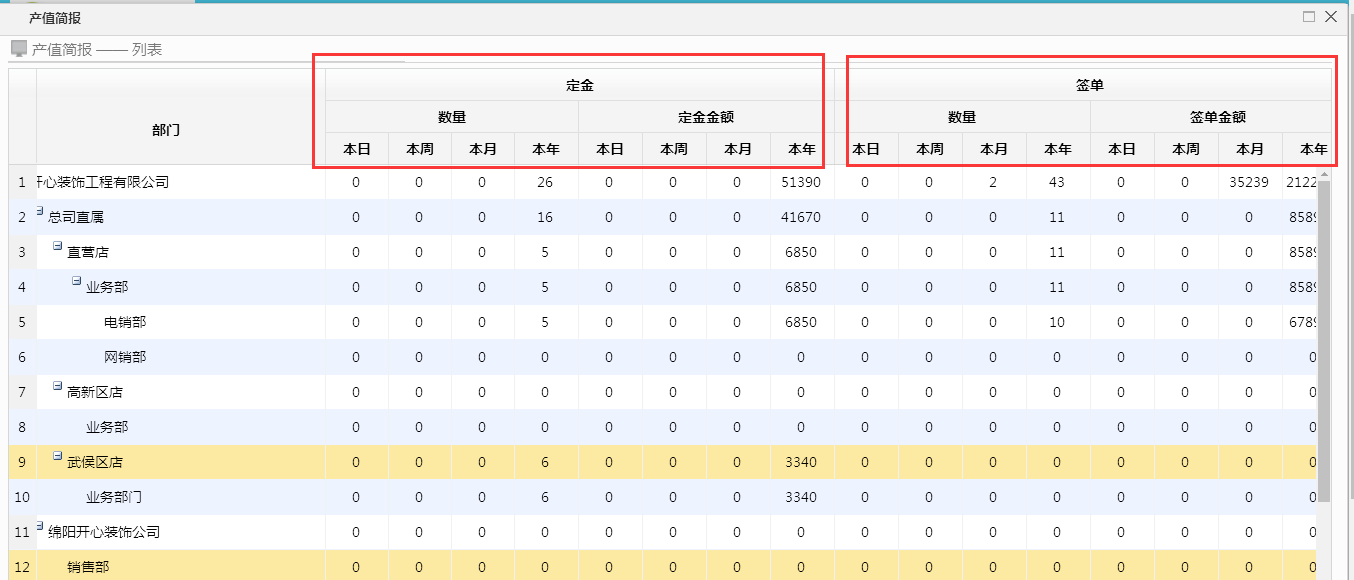Select the 业务部门 row
The image size is (1354, 580).
114,498
